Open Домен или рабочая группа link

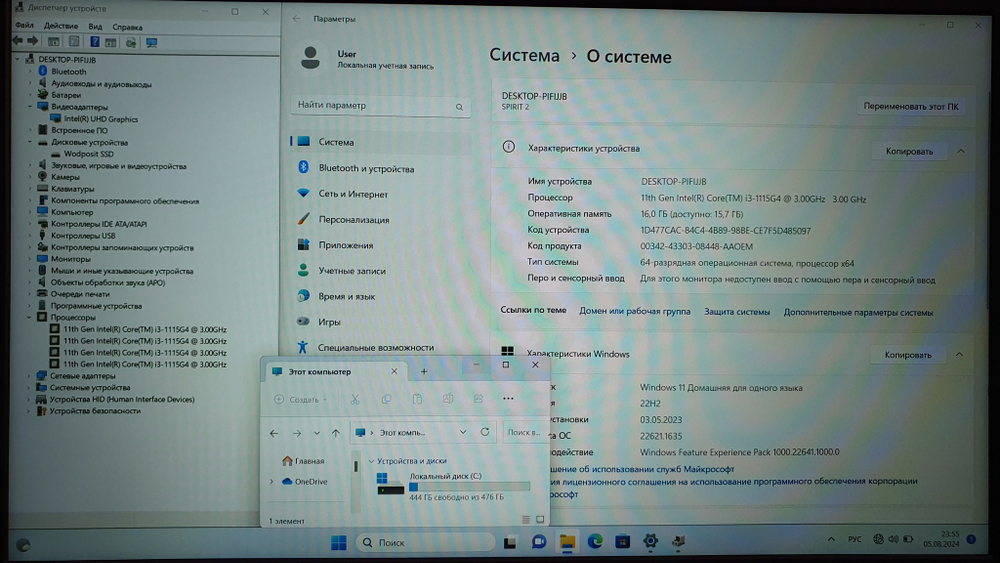pyautogui.click(x=635, y=311)
